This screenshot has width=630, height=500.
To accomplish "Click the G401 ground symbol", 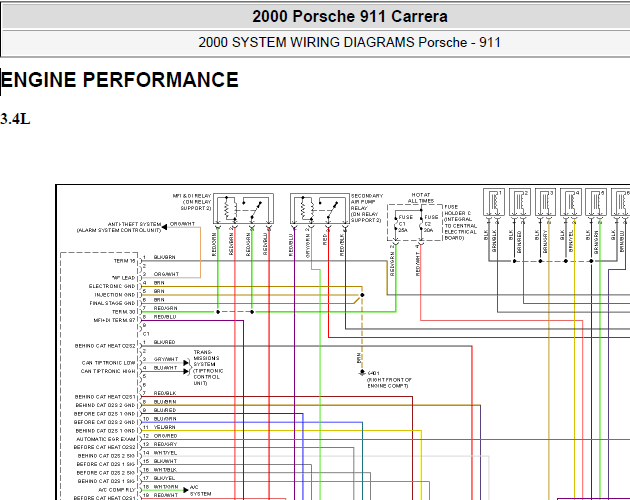I will coord(362,373).
